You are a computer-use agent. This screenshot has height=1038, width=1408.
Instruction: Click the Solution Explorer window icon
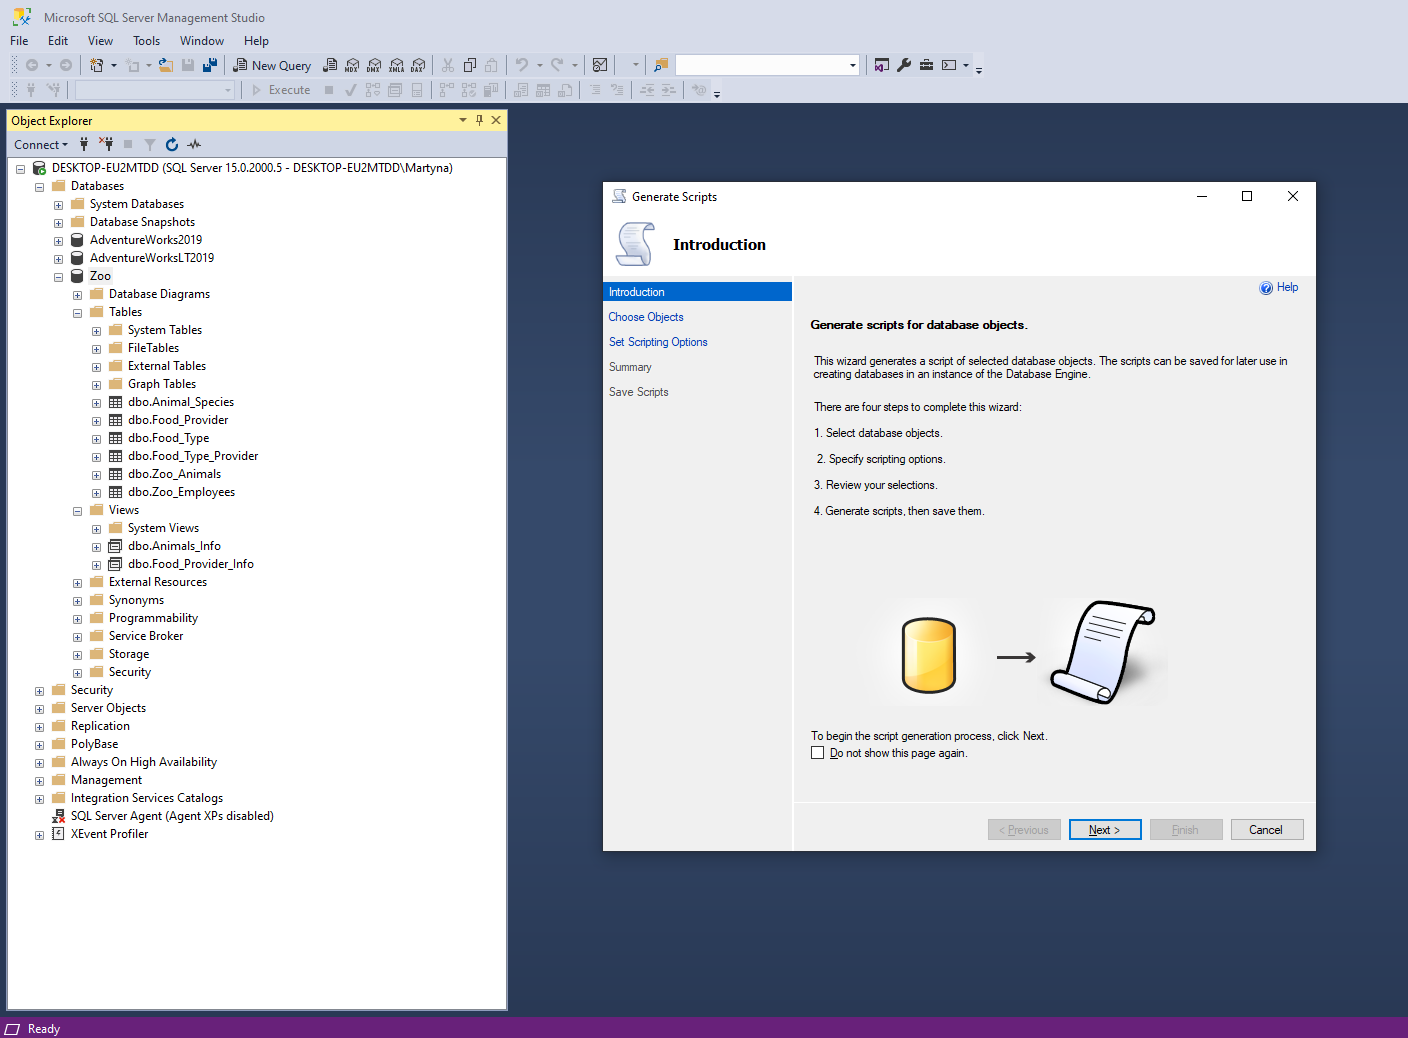pyautogui.click(x=882, y=65)
